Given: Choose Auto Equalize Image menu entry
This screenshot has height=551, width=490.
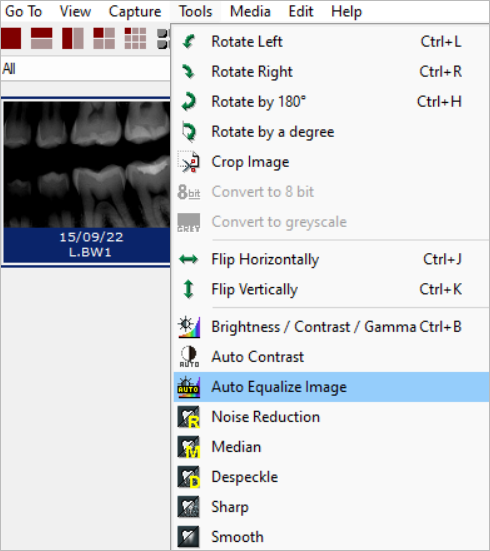Looking at the screenshot, I should 331,387.
